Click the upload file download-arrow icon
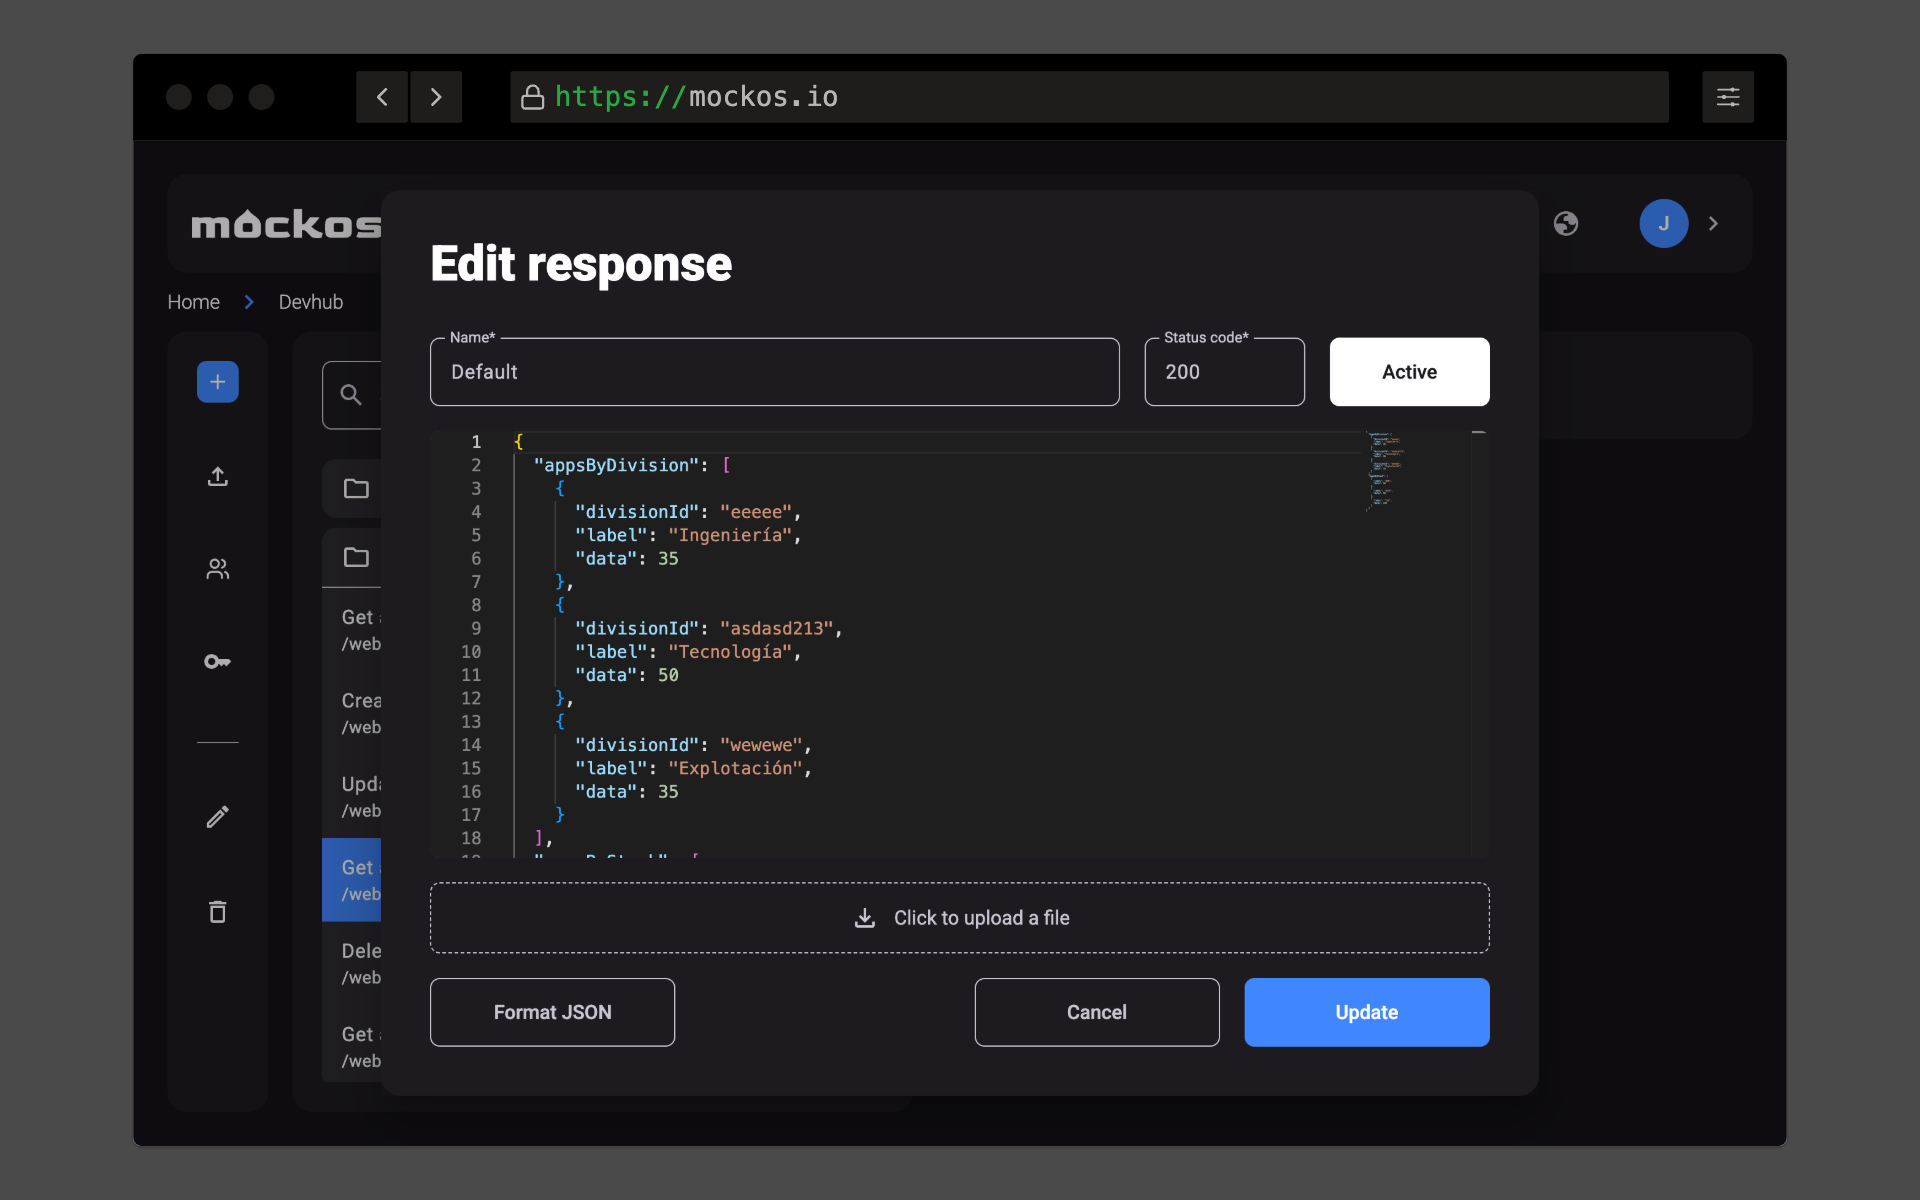This screenshot has height=1200, width=1920. pyautogui.click(x=865, y=918)
